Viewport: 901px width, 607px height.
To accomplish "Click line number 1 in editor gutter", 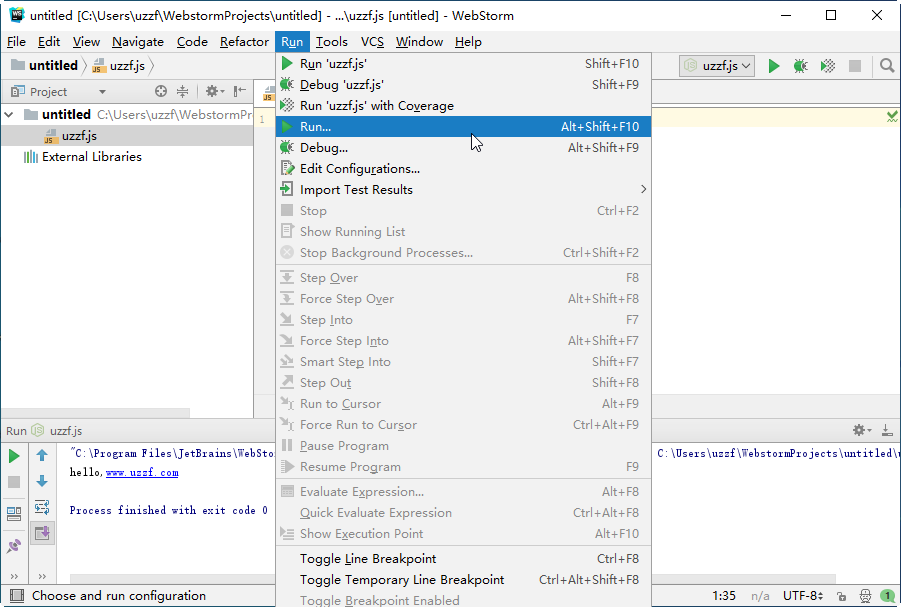I will point(262,120).
